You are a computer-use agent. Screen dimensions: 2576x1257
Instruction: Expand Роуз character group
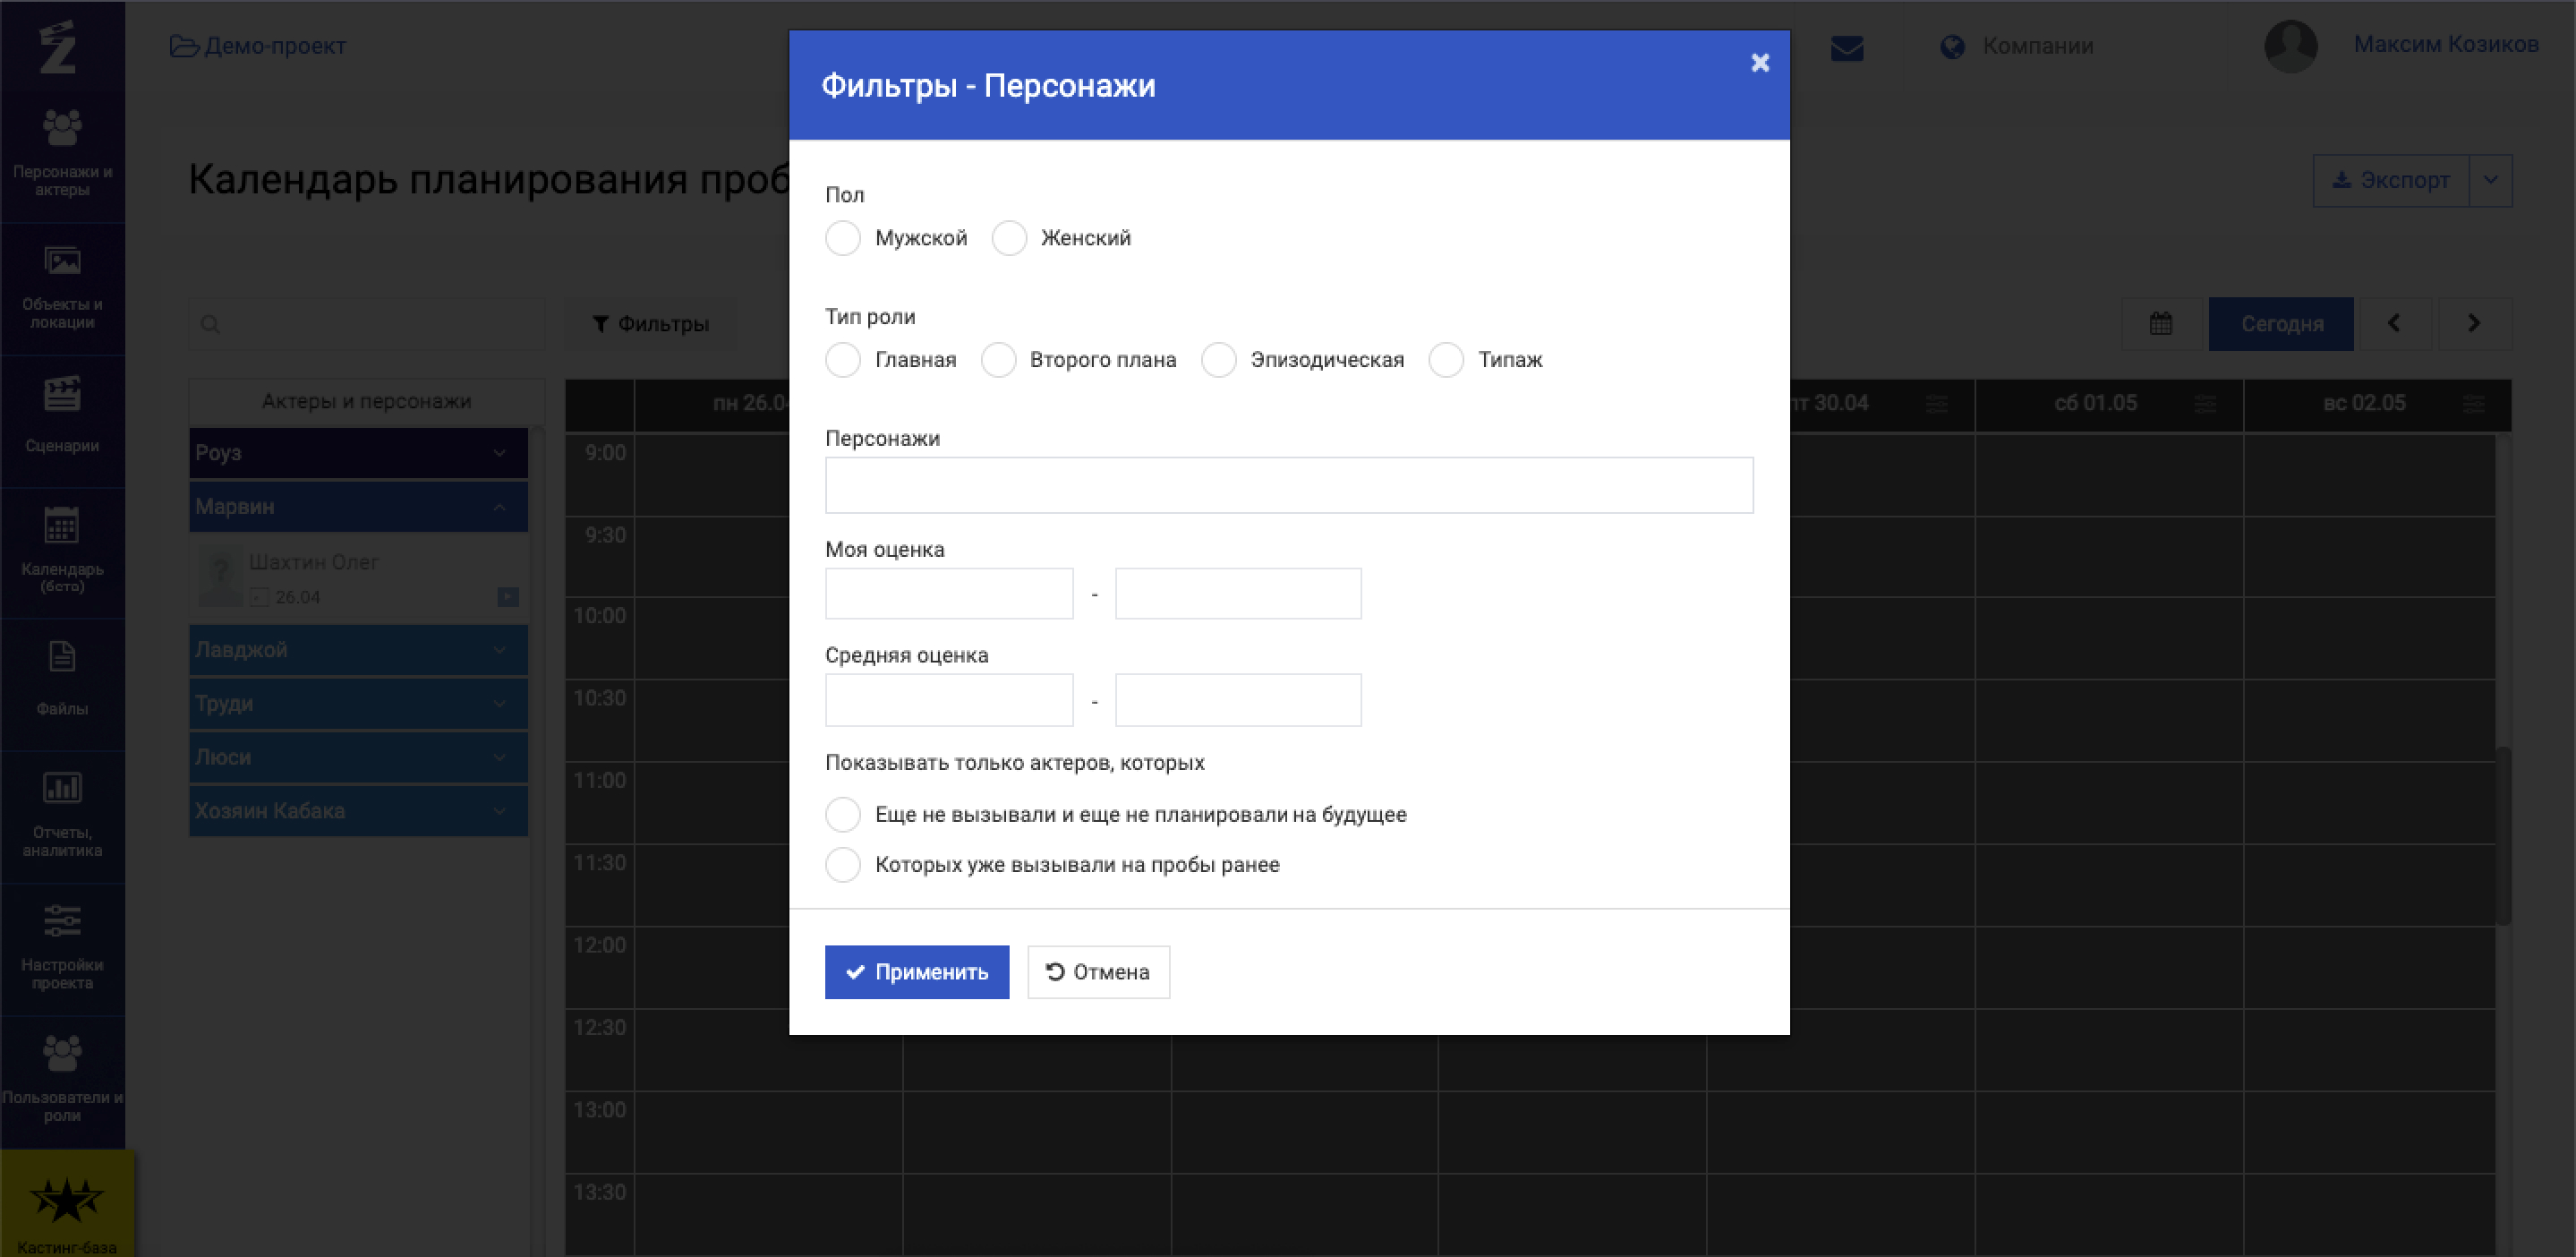(358, 453)
